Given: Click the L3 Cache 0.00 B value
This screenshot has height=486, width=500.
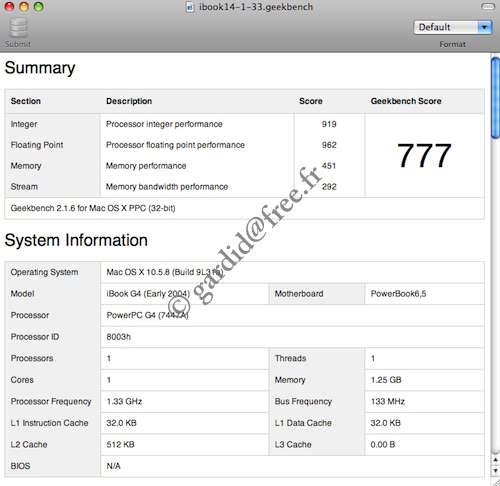Looking at the screenshot, I should [383, 444].
